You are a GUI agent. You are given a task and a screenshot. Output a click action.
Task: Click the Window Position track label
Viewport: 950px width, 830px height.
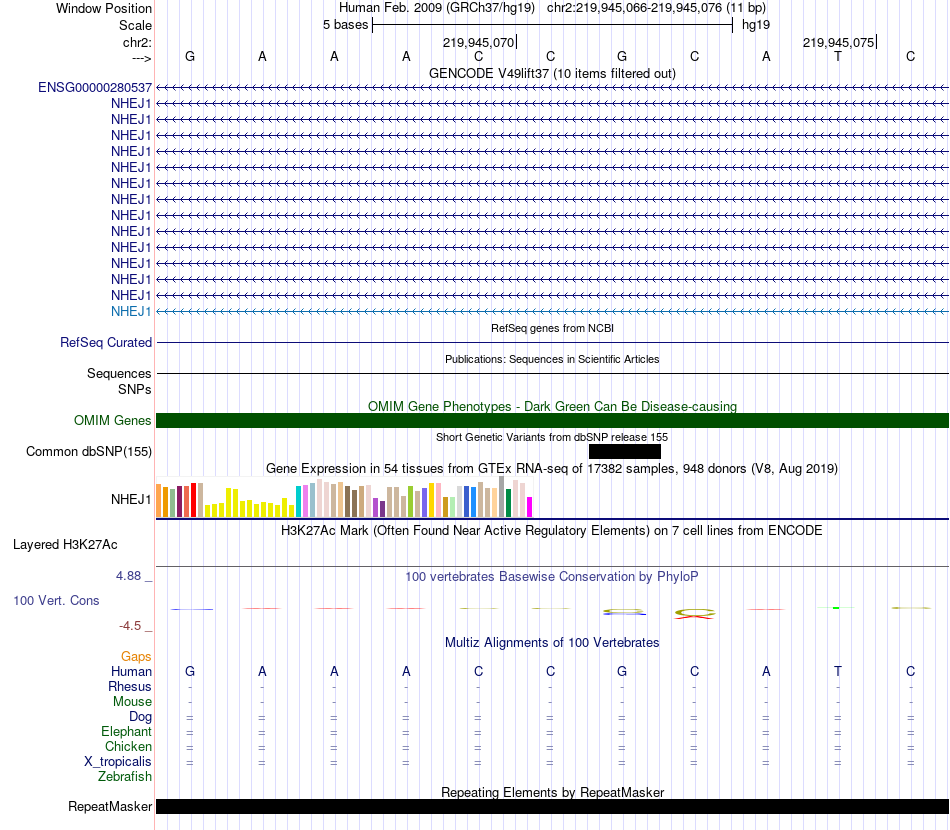104,8
